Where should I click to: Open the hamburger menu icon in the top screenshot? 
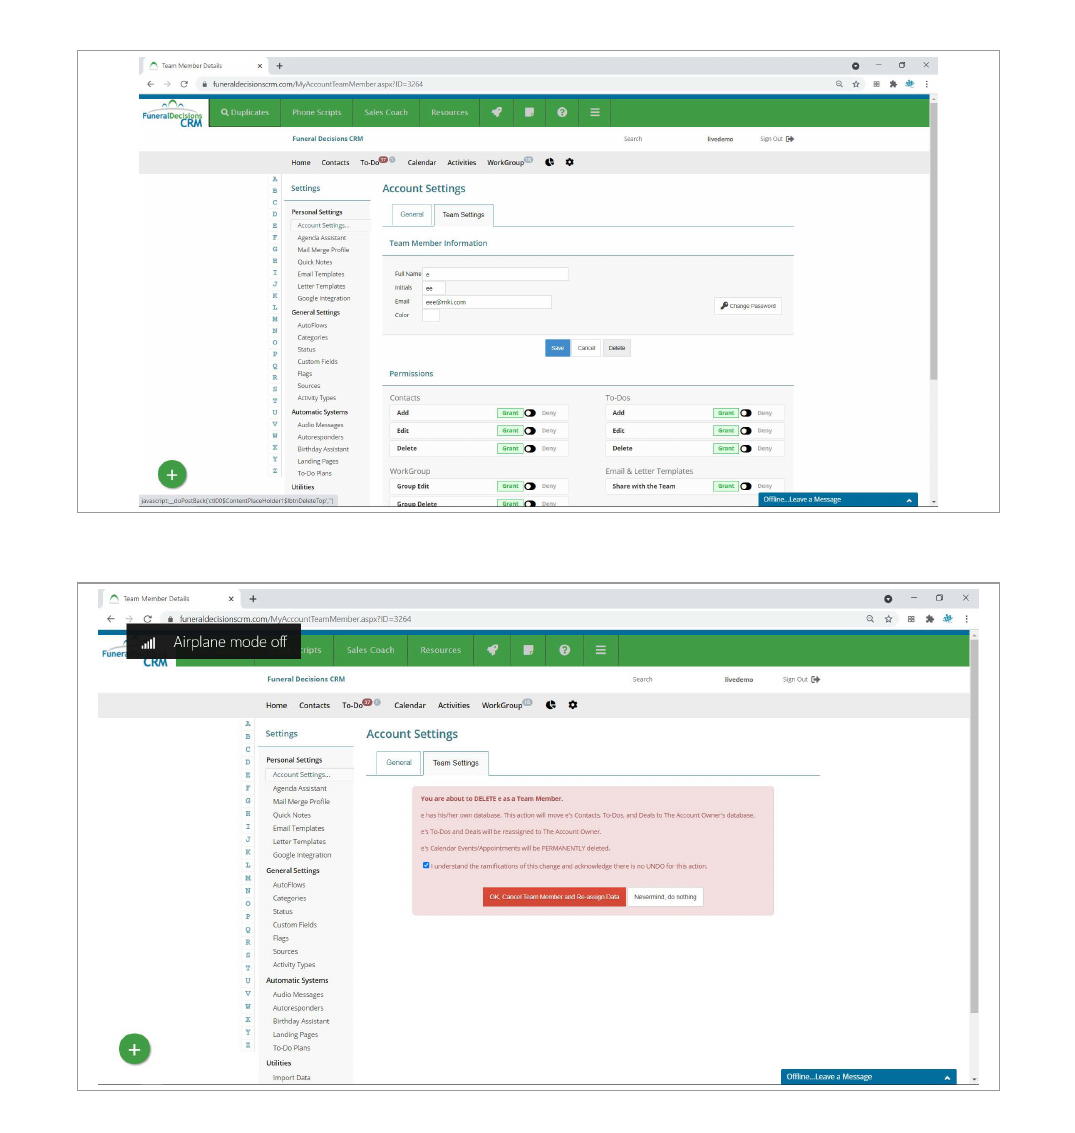pyautogui.click(x=595, y=112)
